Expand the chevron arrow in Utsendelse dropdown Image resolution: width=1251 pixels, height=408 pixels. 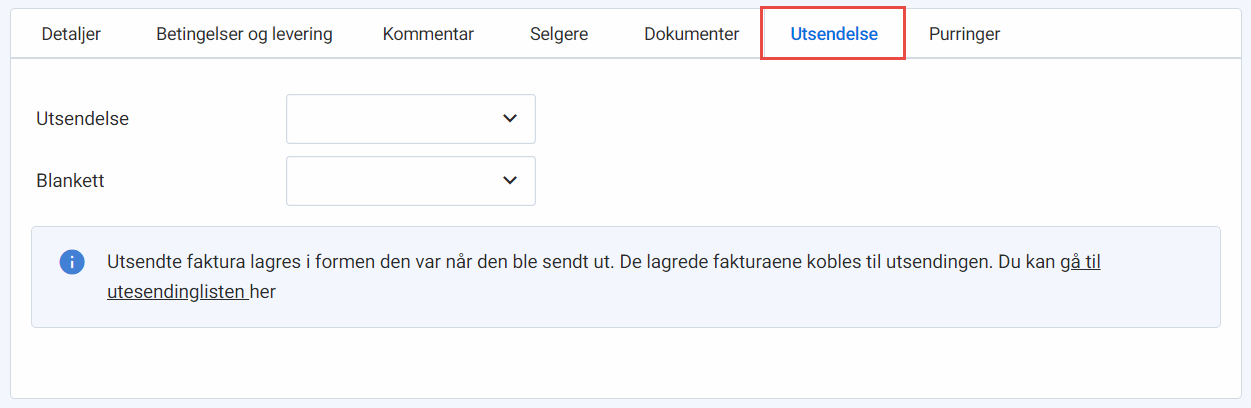pyautogui.click(x=510, y=119)
